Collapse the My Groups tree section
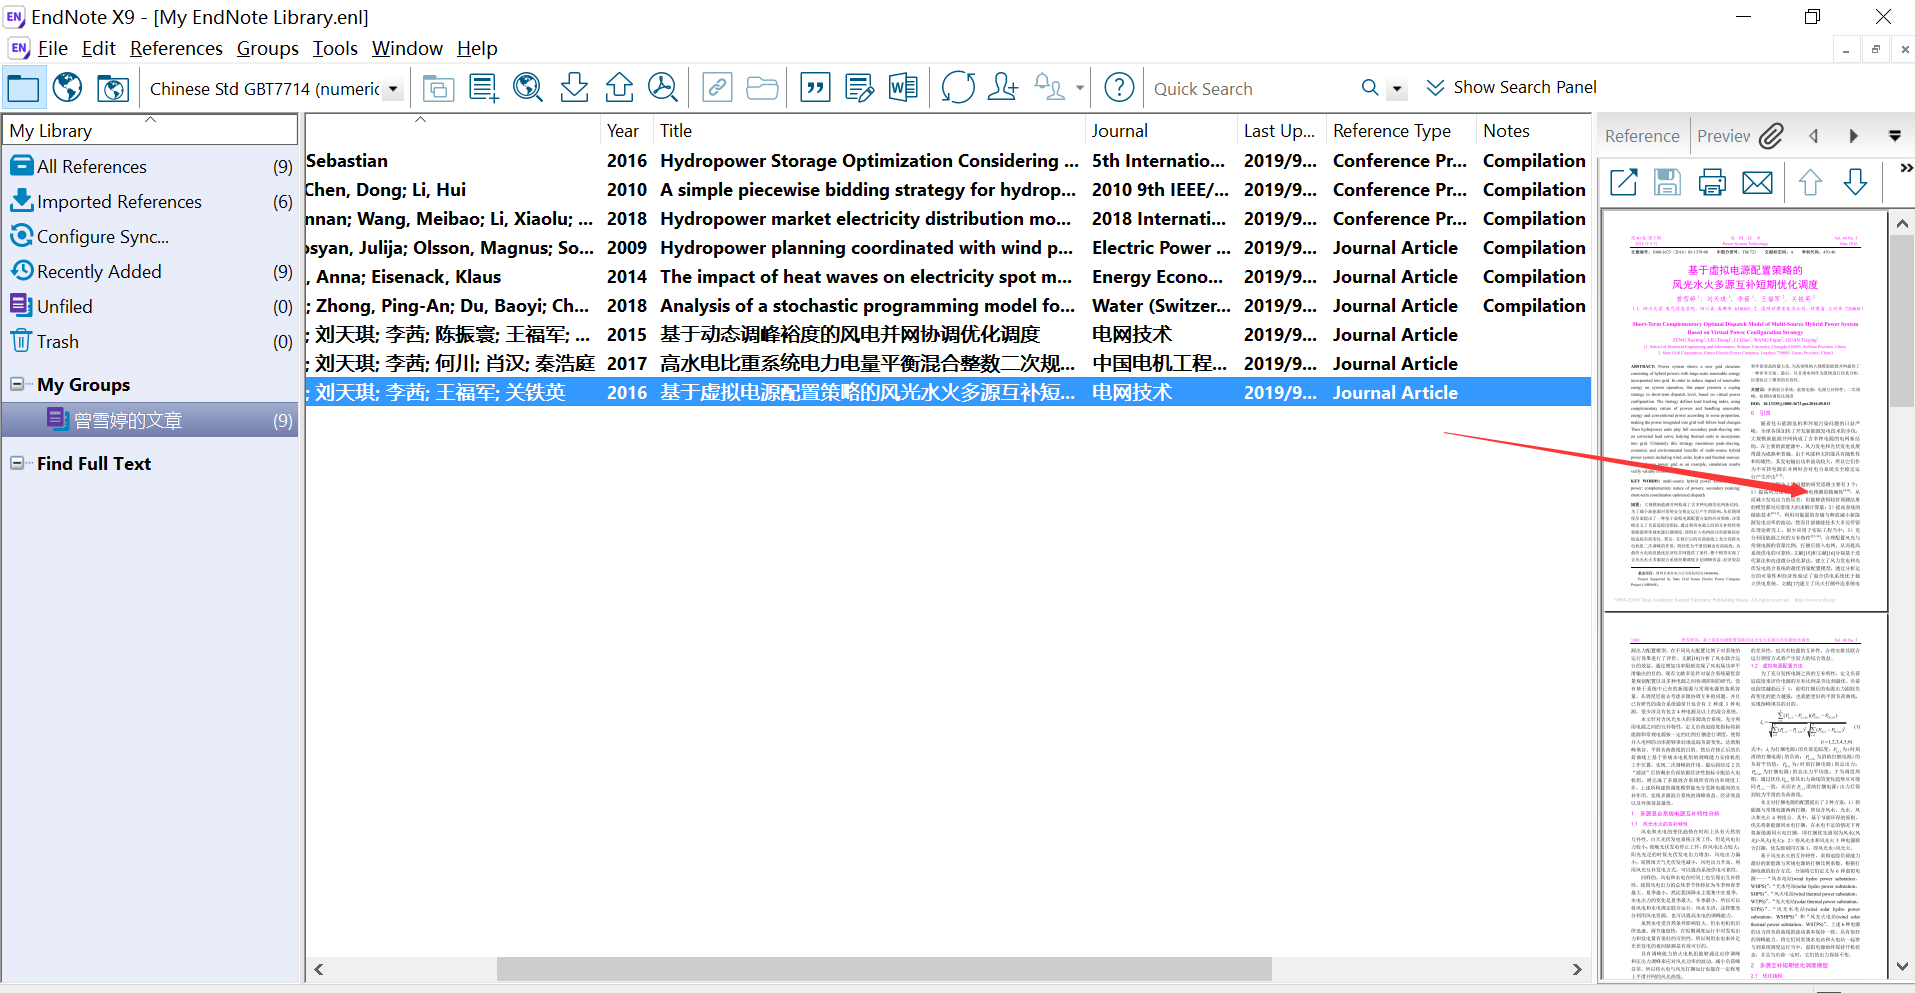This screenshot has height=993, width=1915. 17,384
